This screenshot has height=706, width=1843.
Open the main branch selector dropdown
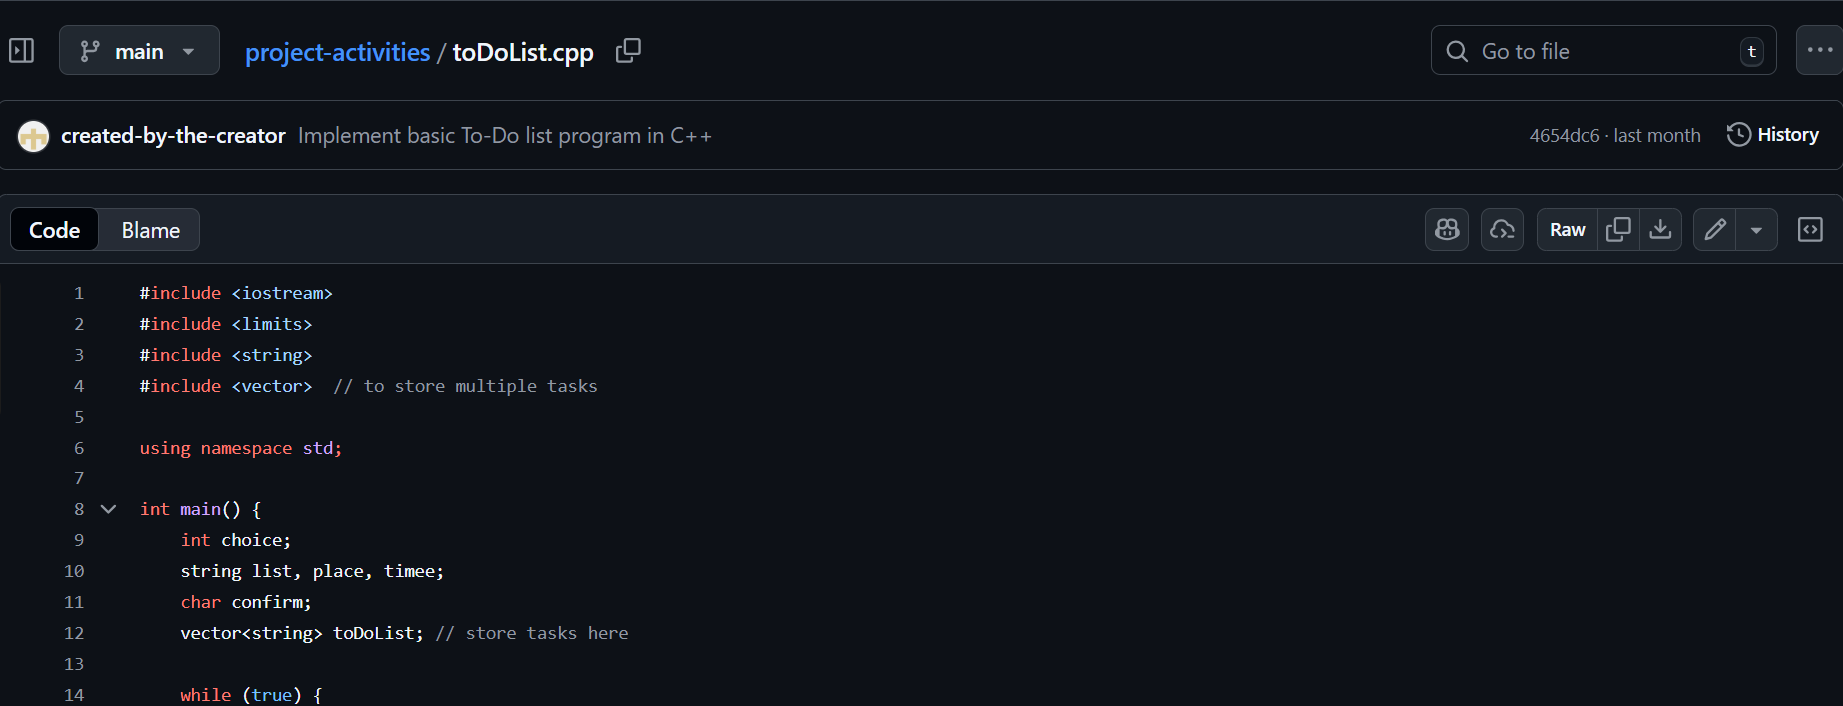139,50
